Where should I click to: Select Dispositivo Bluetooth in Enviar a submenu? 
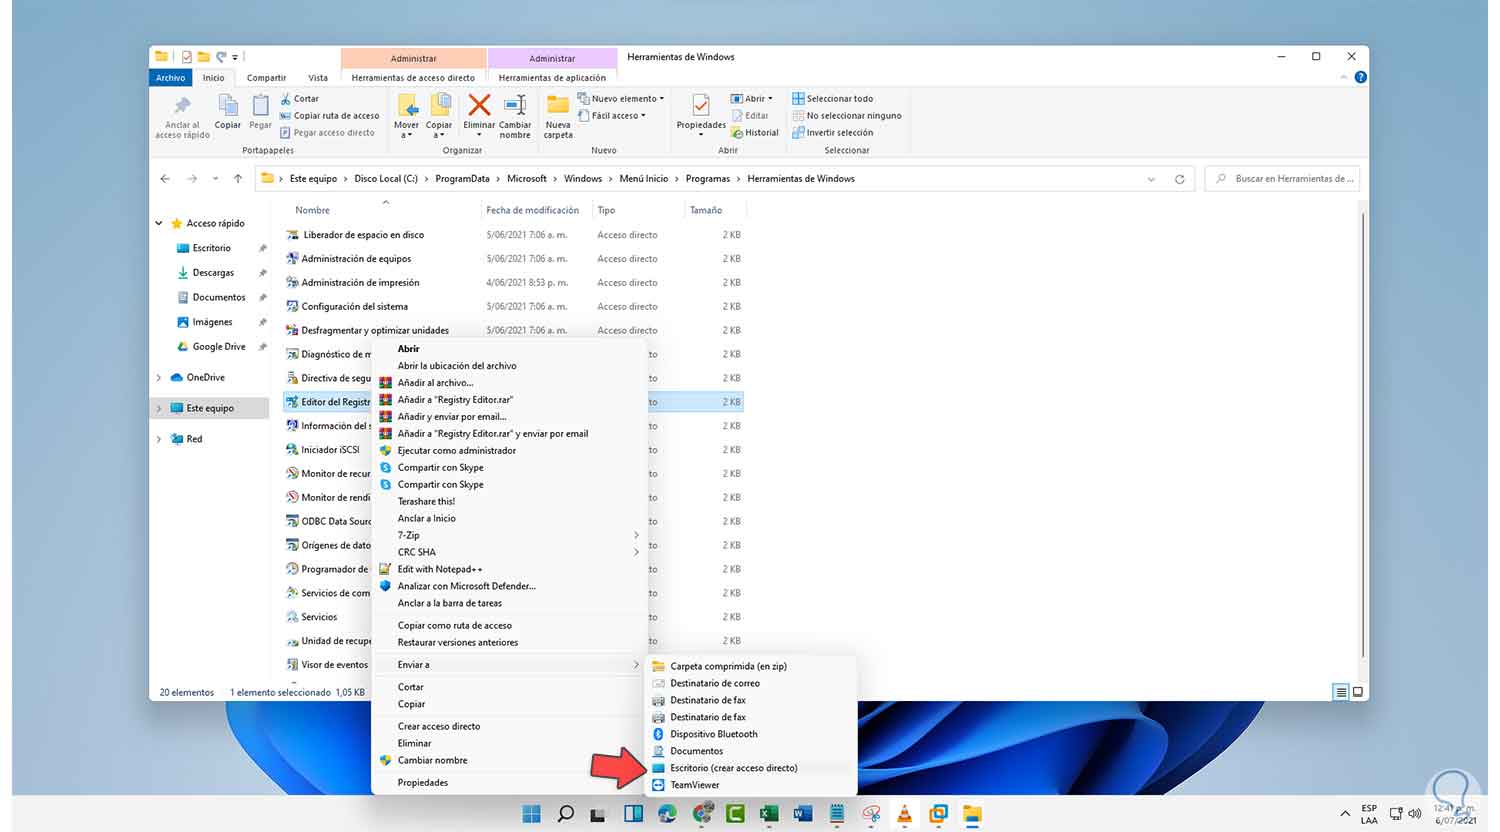click(x=713, y=734)
